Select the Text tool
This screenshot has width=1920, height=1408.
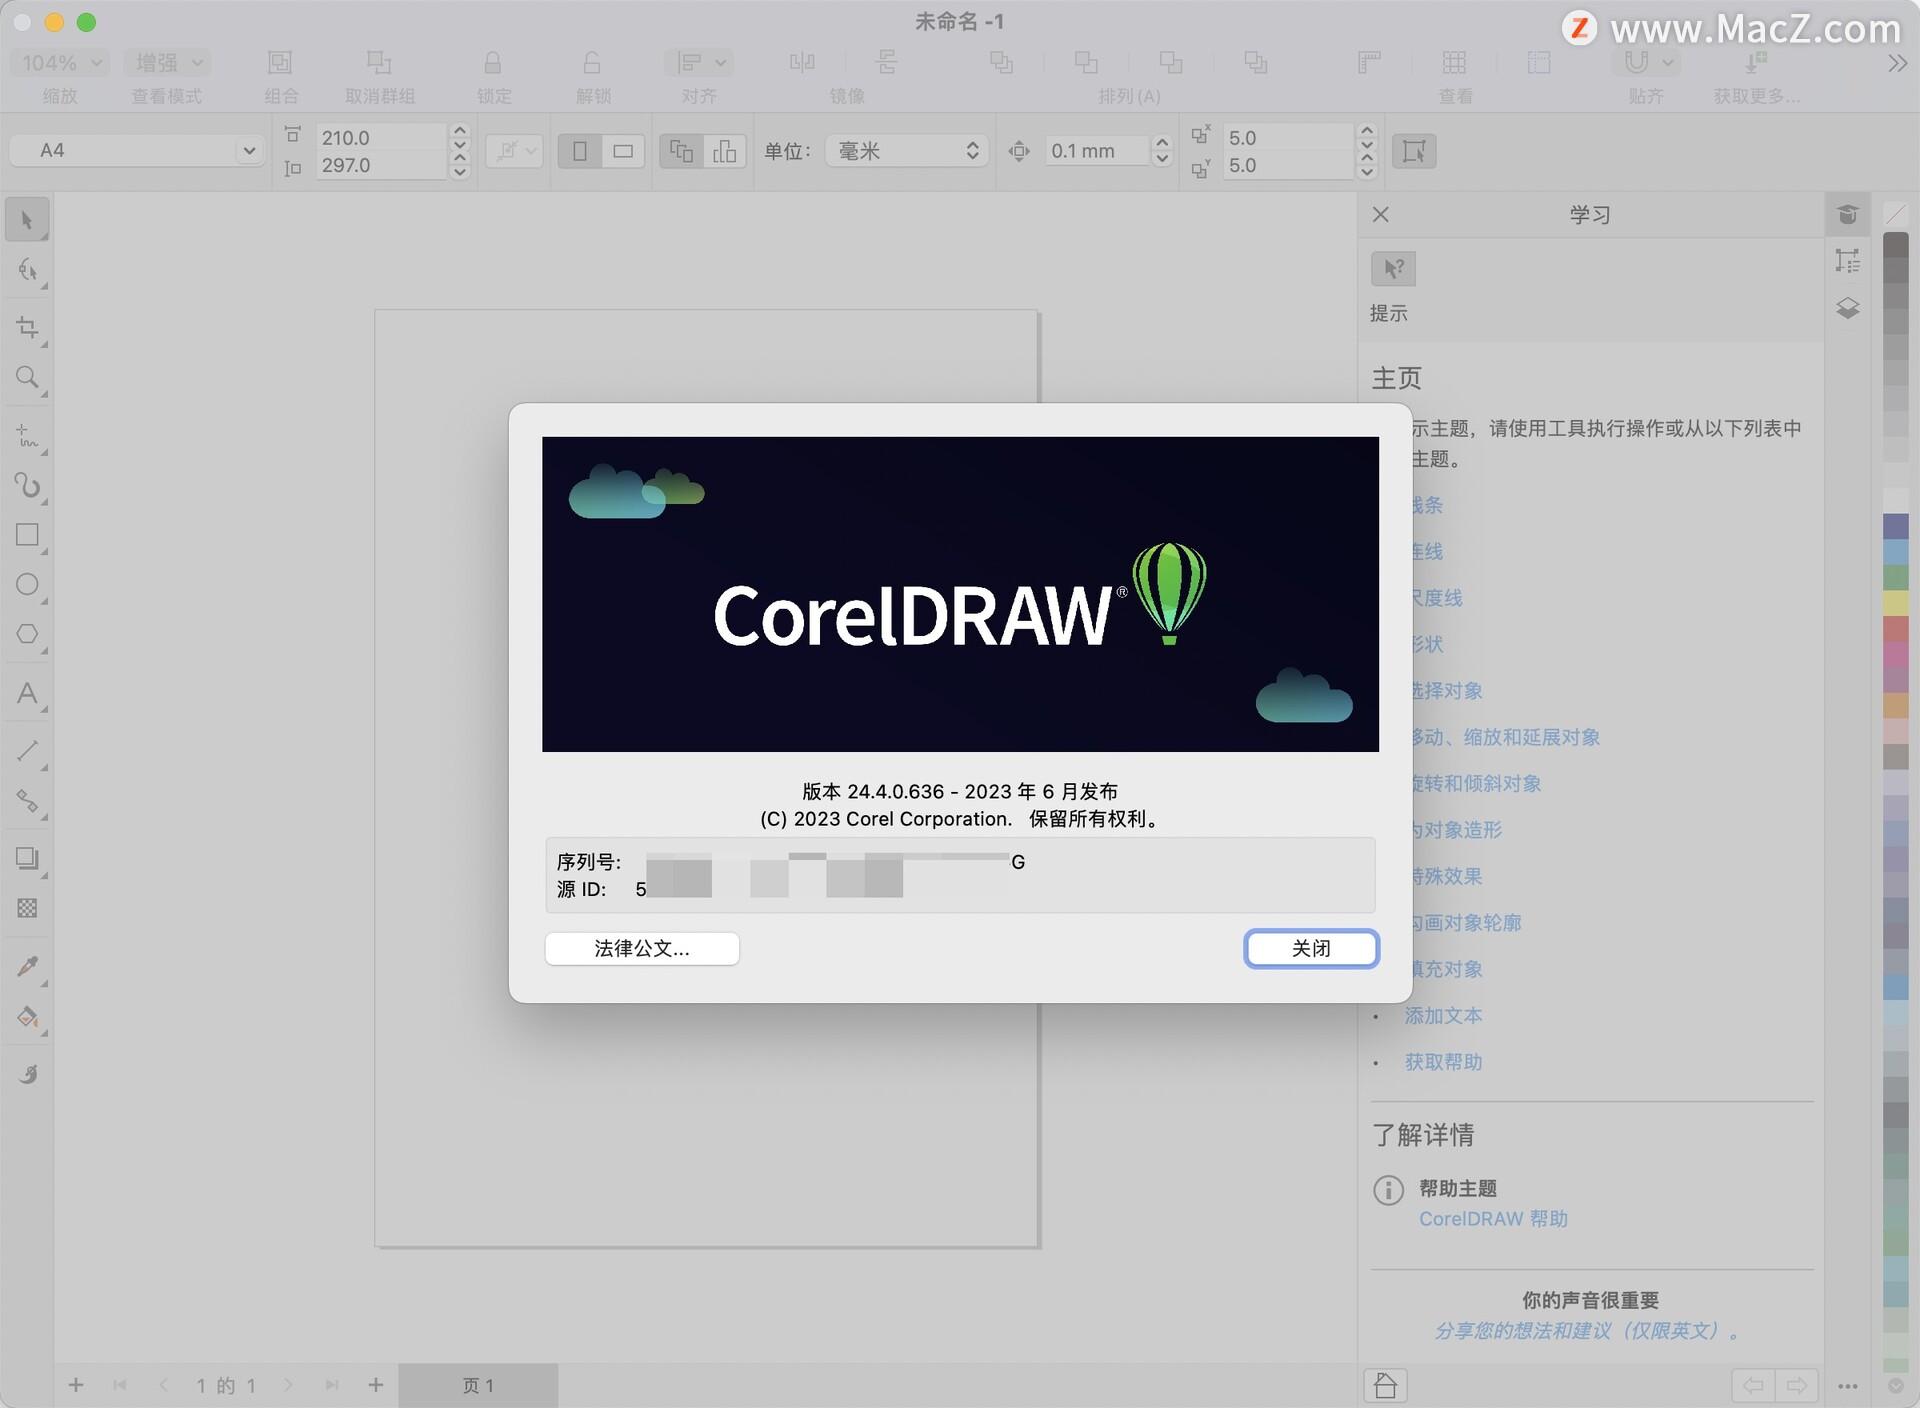(x=27, y=695)
